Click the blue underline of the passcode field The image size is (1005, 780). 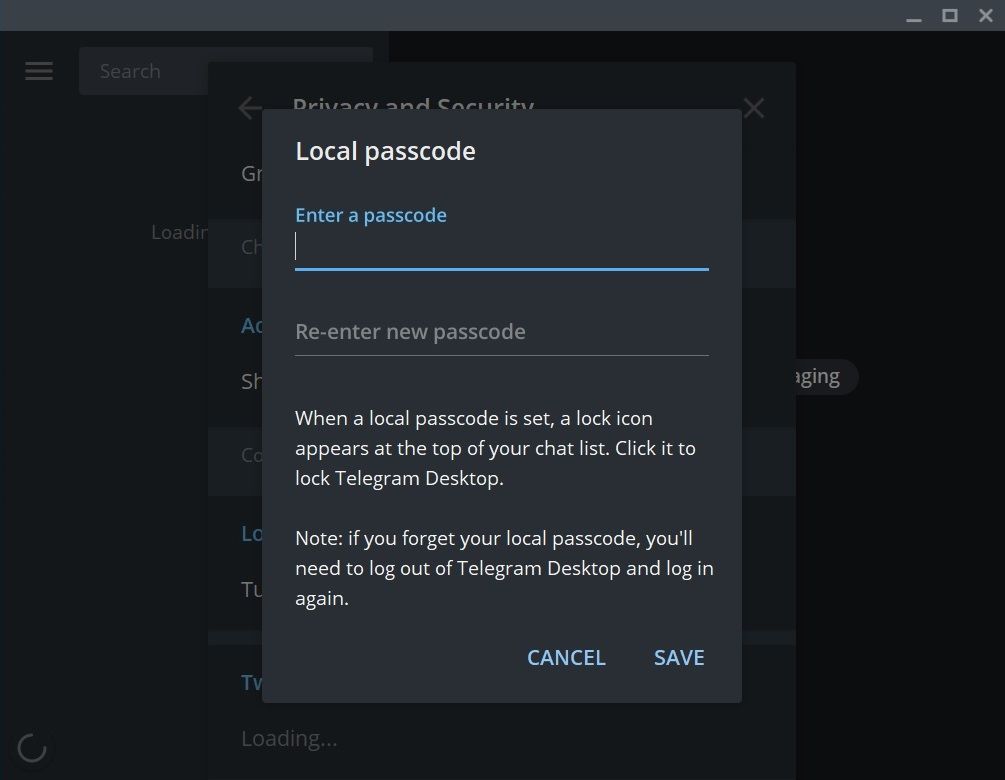[500, 267]
